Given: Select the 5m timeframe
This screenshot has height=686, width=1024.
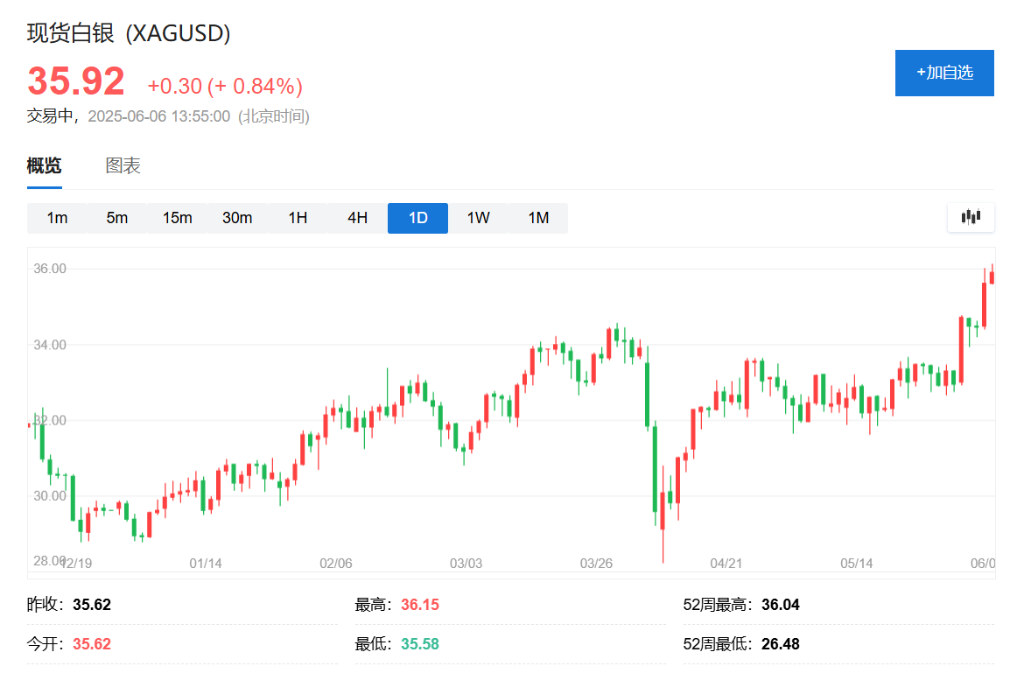Looking at the screenshot, I should [x=117, y=217].
